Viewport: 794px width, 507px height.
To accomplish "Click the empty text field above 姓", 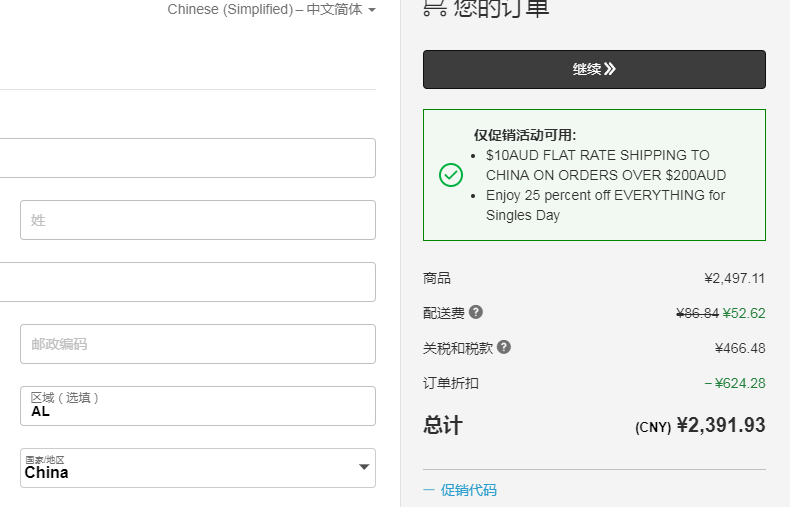I will [188, 158].
